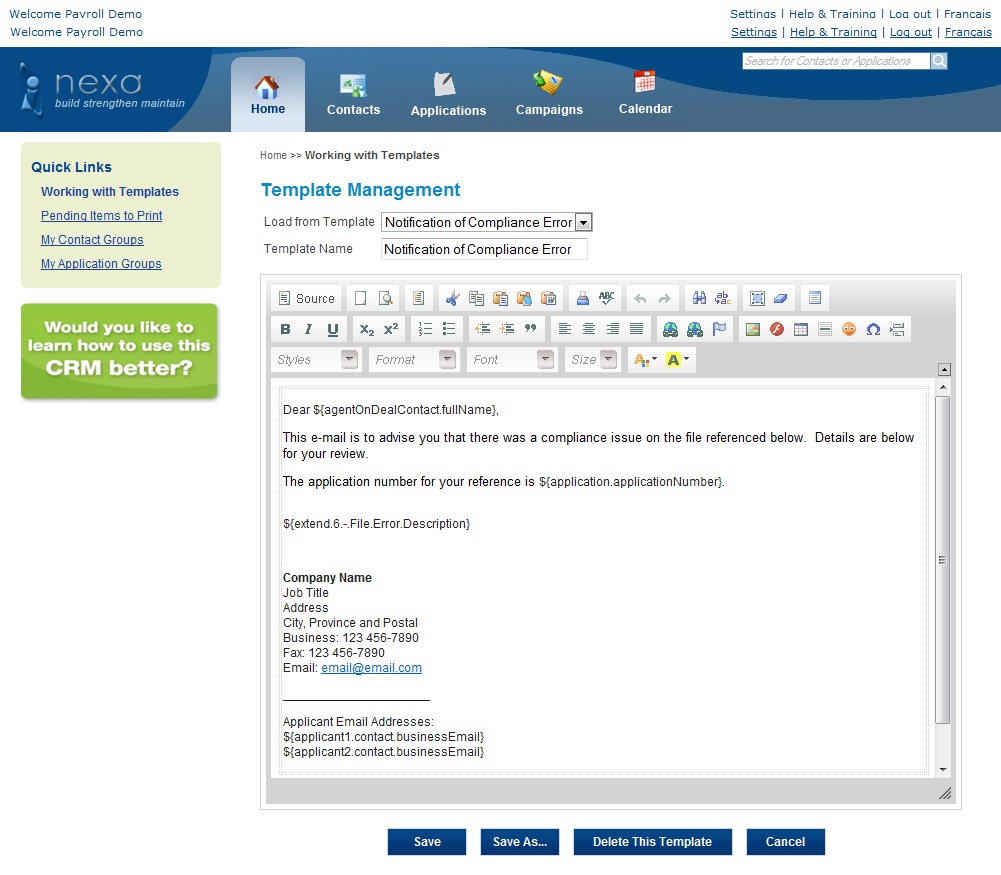
Task: Toggle italic formatting
Action: [x=309, y=329]
